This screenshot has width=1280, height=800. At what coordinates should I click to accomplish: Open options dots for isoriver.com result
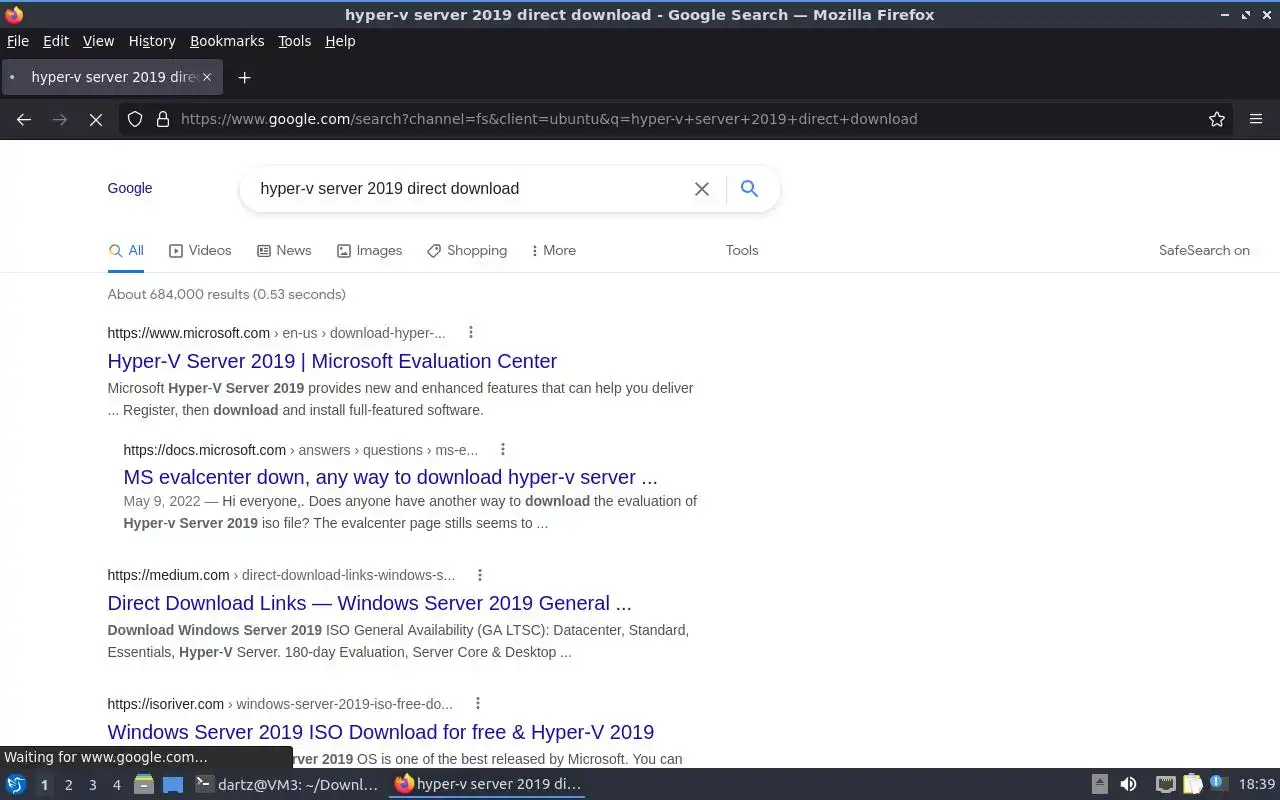[x=477, y=704]
